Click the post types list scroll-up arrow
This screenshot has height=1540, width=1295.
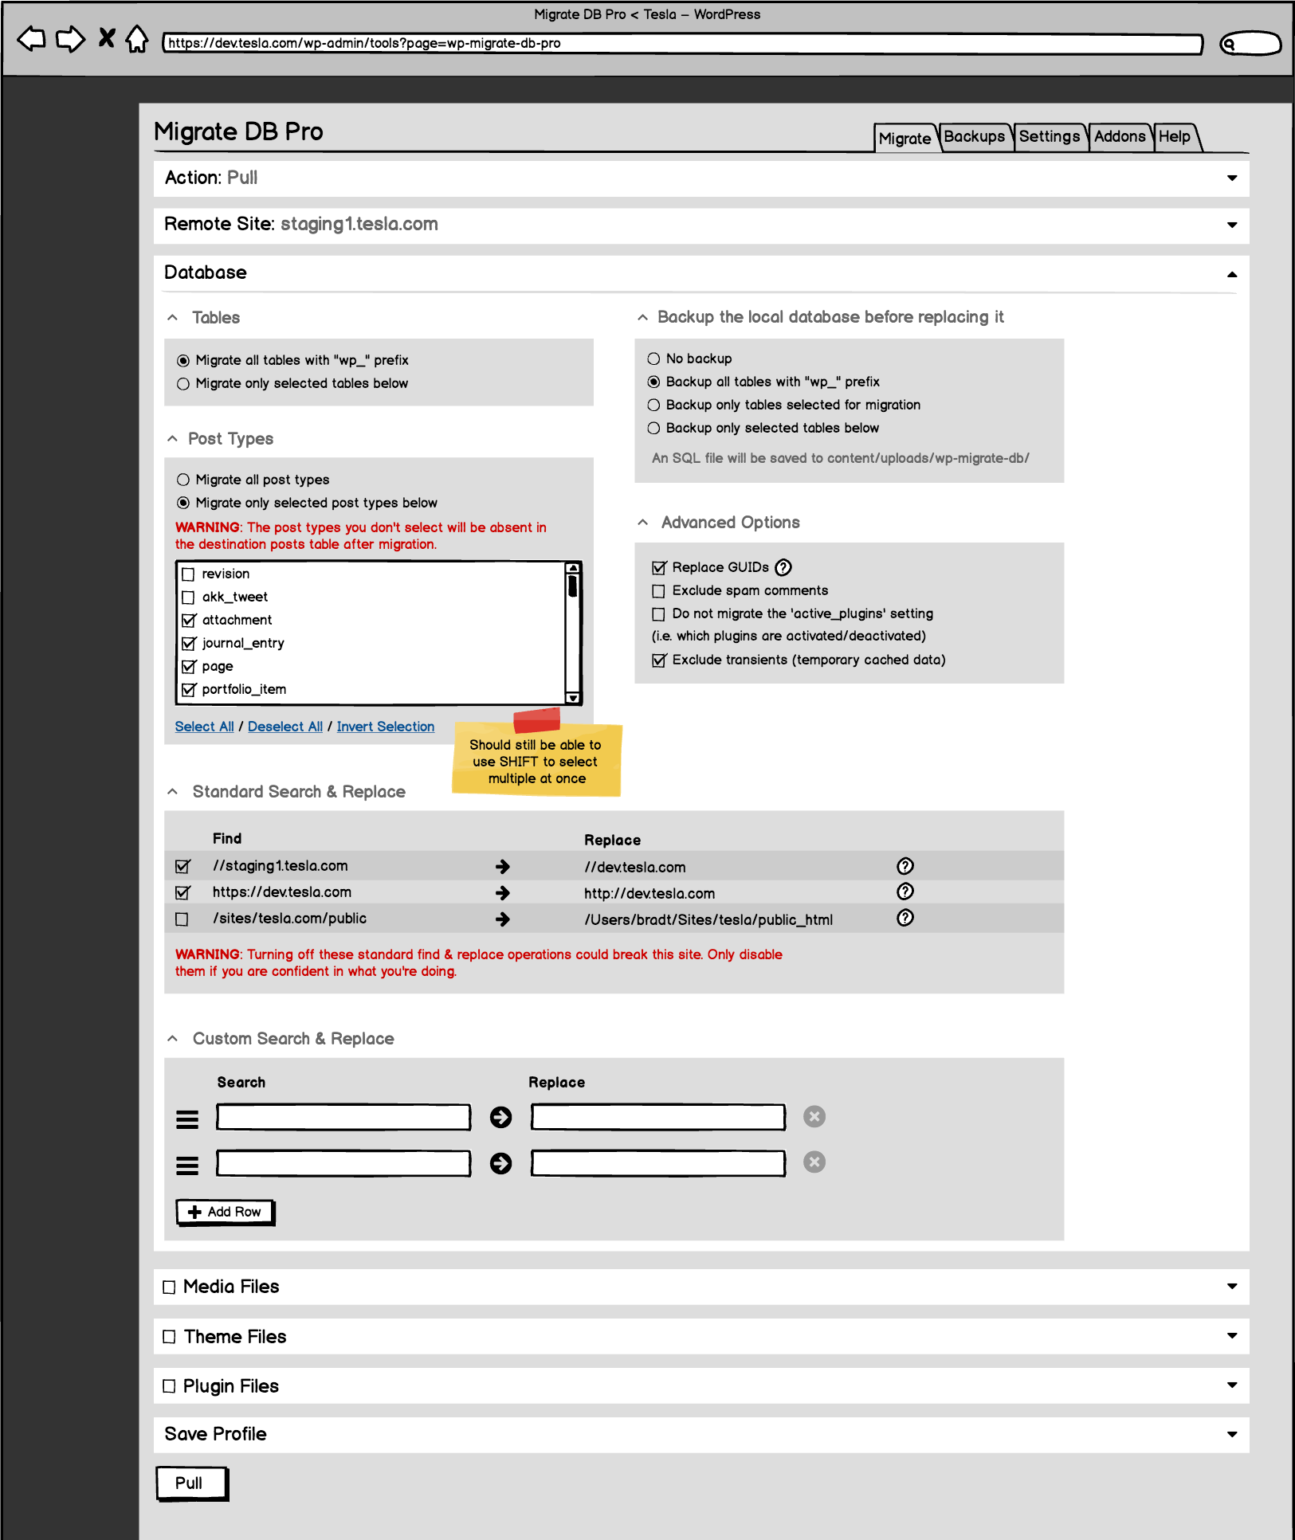click(x=573, y=568)
